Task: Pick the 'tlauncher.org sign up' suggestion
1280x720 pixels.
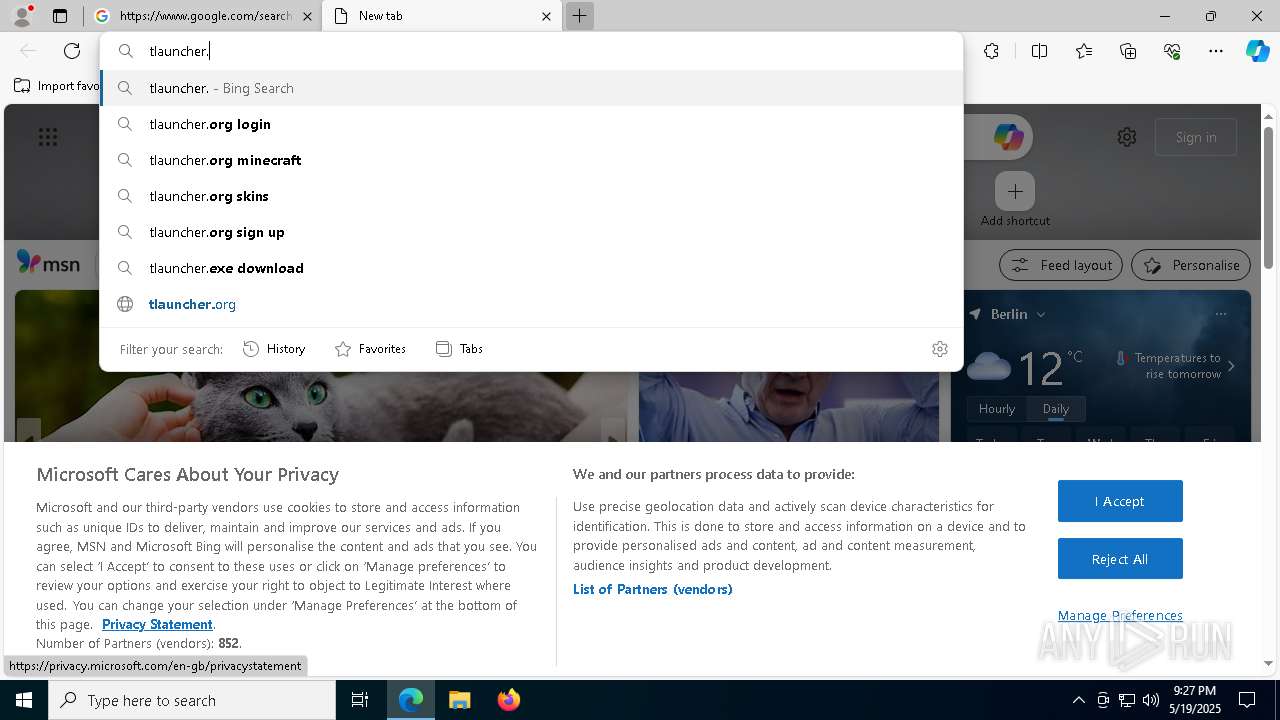Action: [531, 232]
